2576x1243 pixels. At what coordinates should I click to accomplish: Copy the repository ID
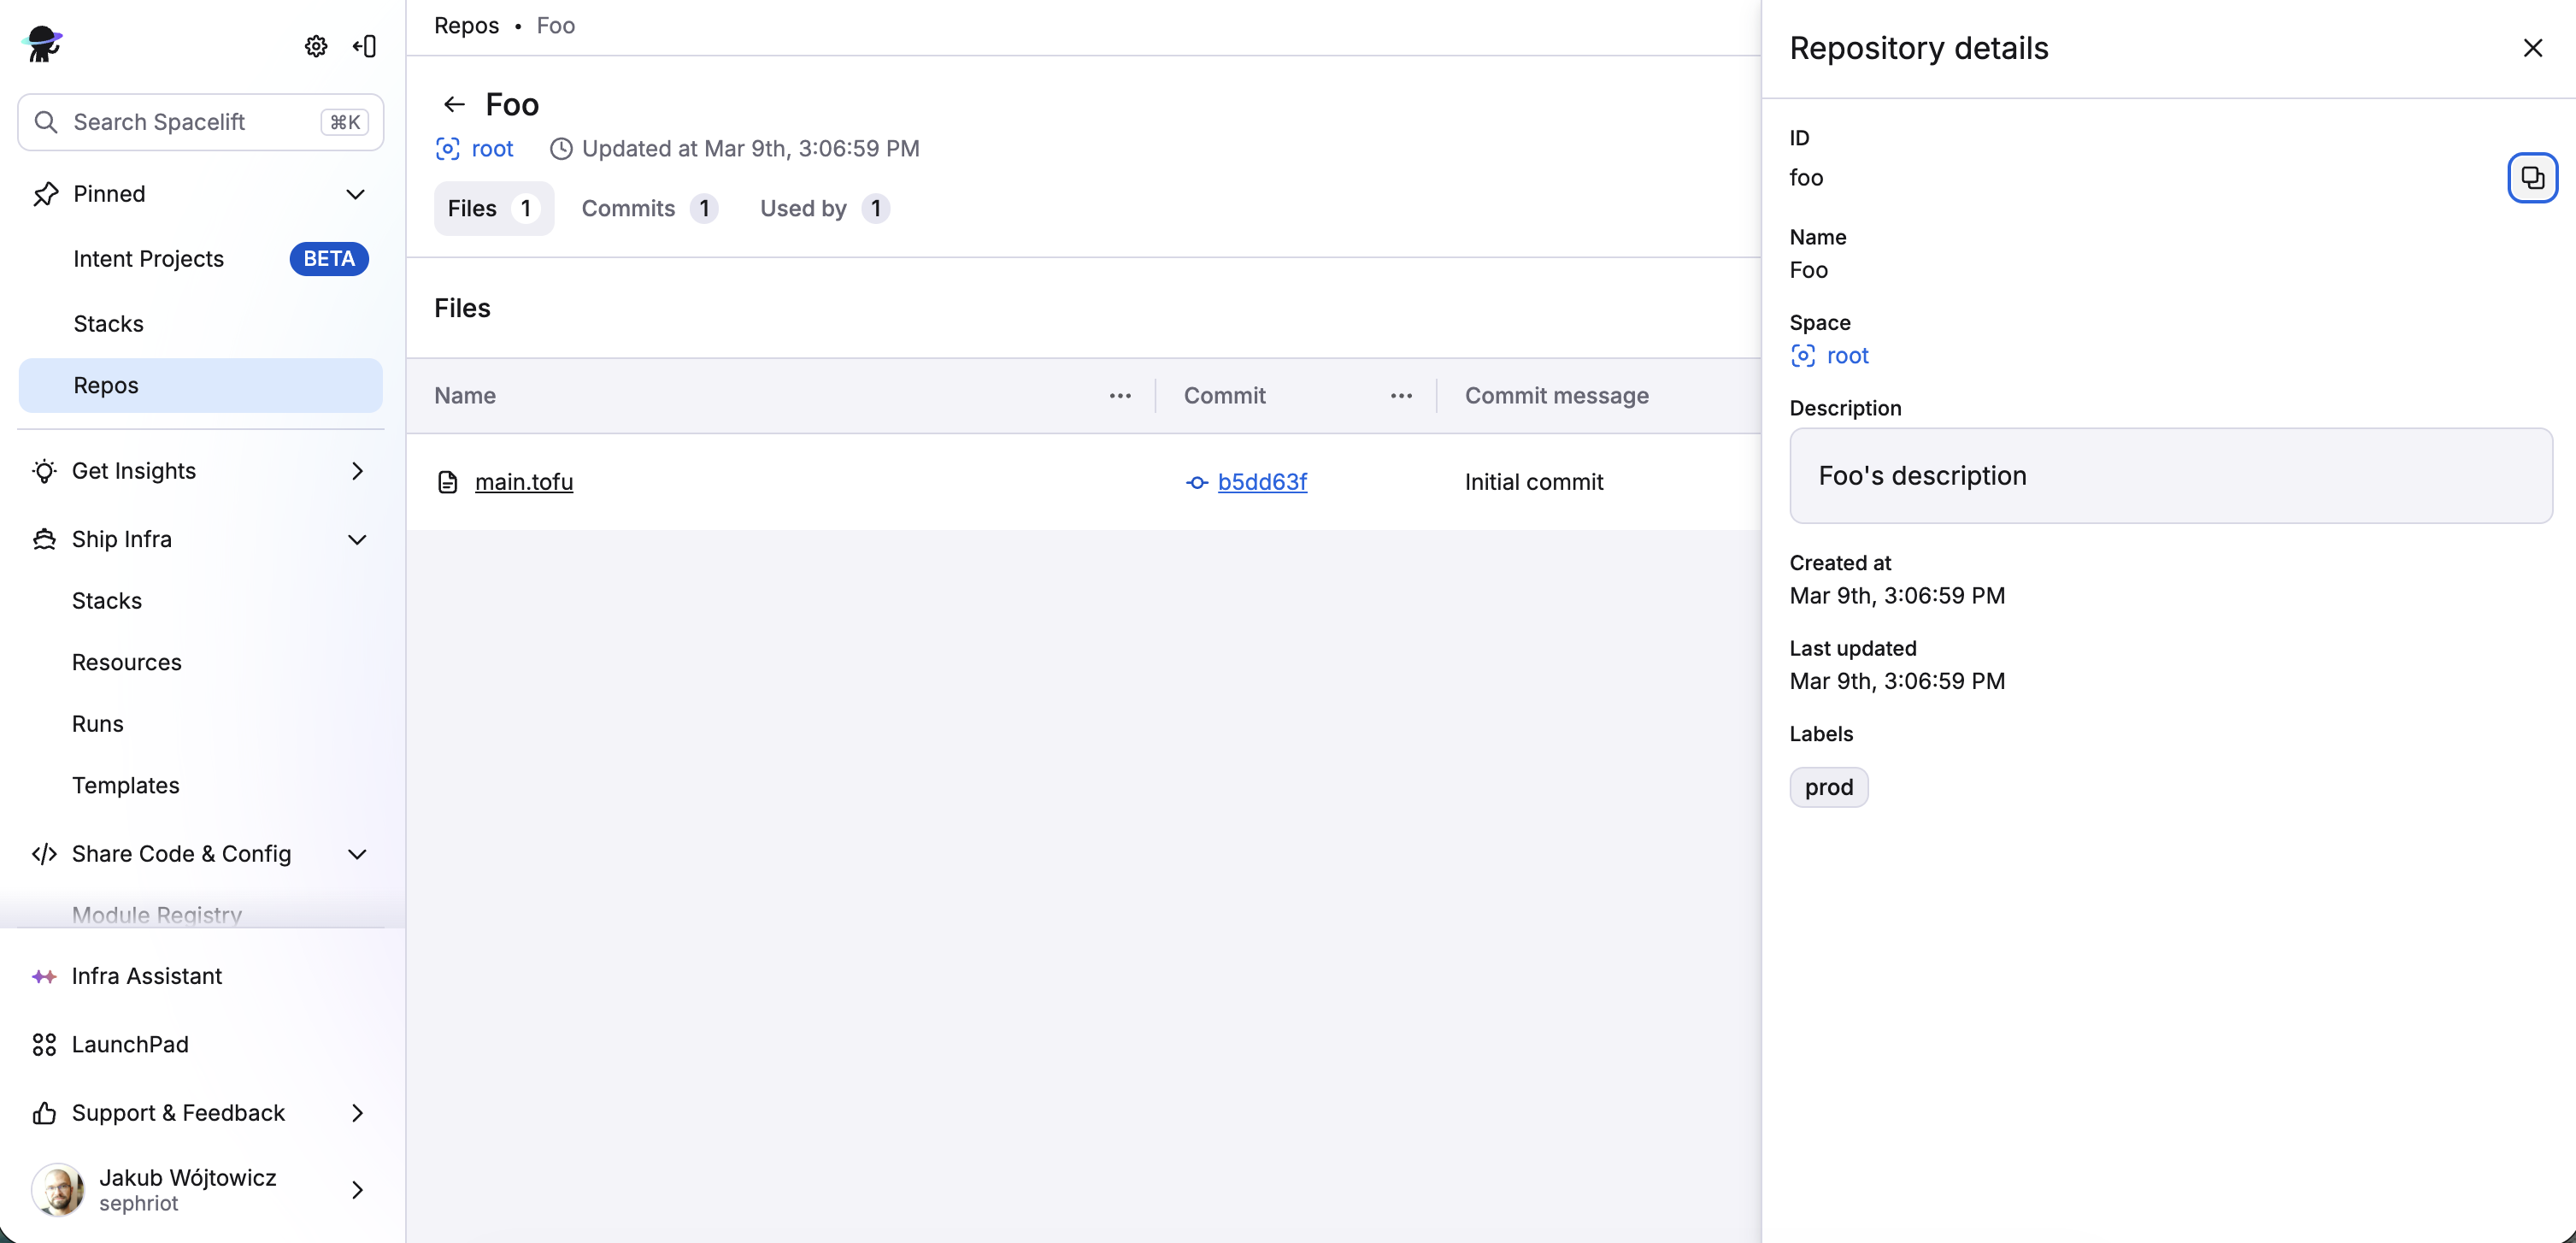click(2533, 177)
